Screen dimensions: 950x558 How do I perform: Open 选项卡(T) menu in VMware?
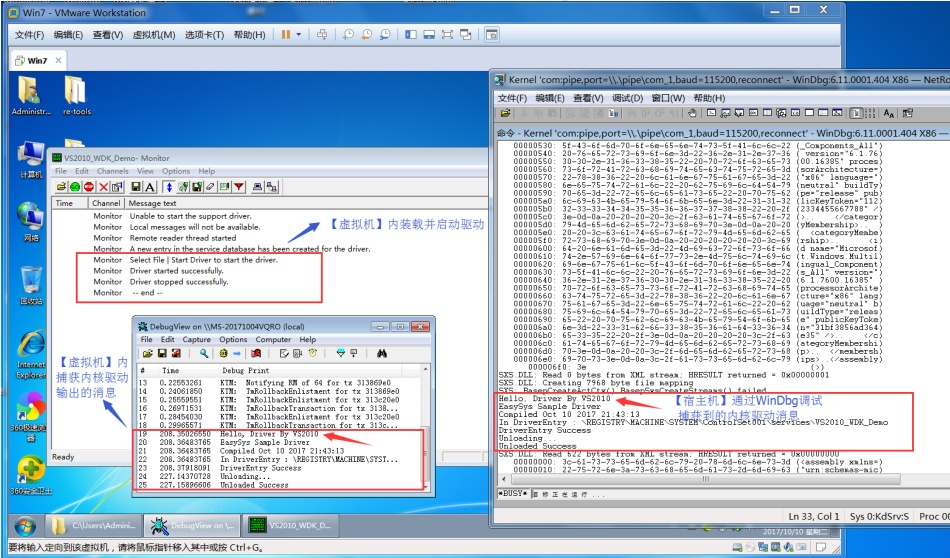click(x=204, y=35)
